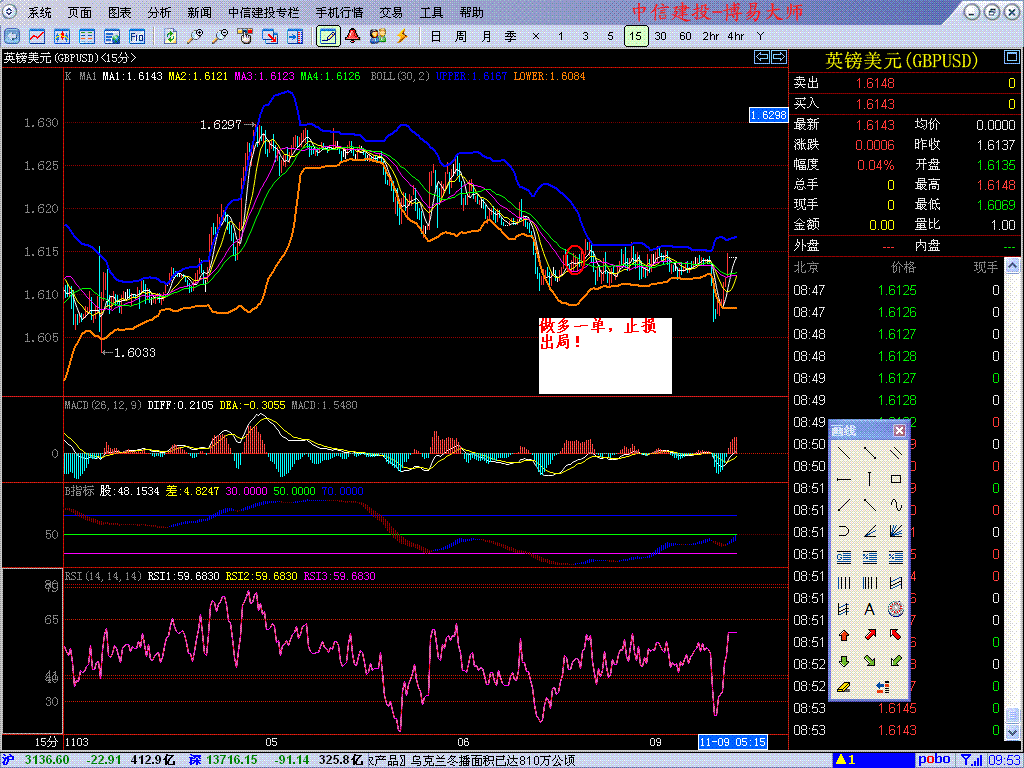Select the yellow eraser tool
1024x768 pixels.
point(844,687)
